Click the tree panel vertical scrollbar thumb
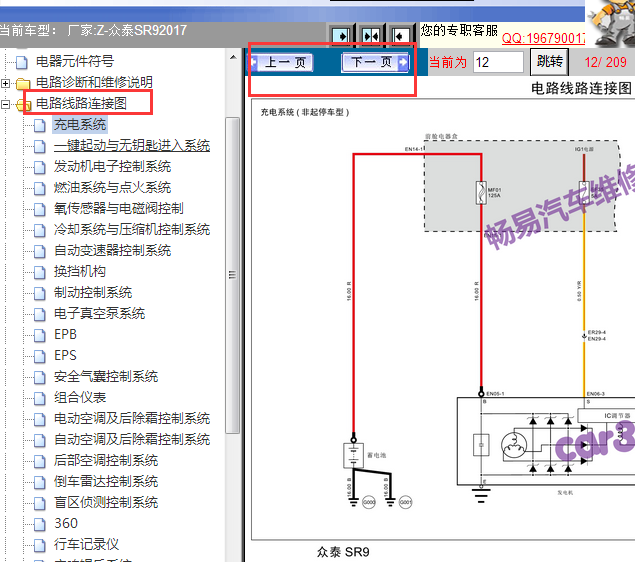The image size is (635, 562). tap(232, 275)
